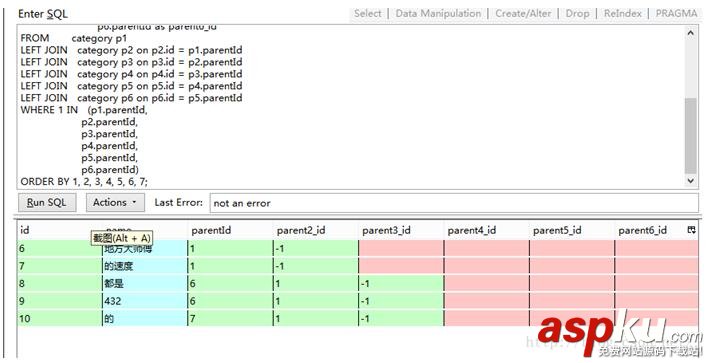This screenshot has width=708, height=363.
Task: Select the id cell with value 7
Action: click(60, 266)
